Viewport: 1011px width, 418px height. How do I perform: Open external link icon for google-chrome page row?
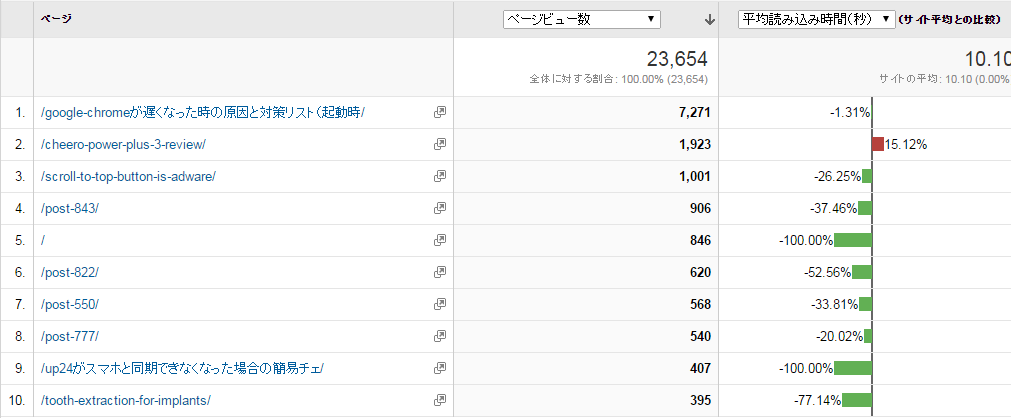[439, 113]
